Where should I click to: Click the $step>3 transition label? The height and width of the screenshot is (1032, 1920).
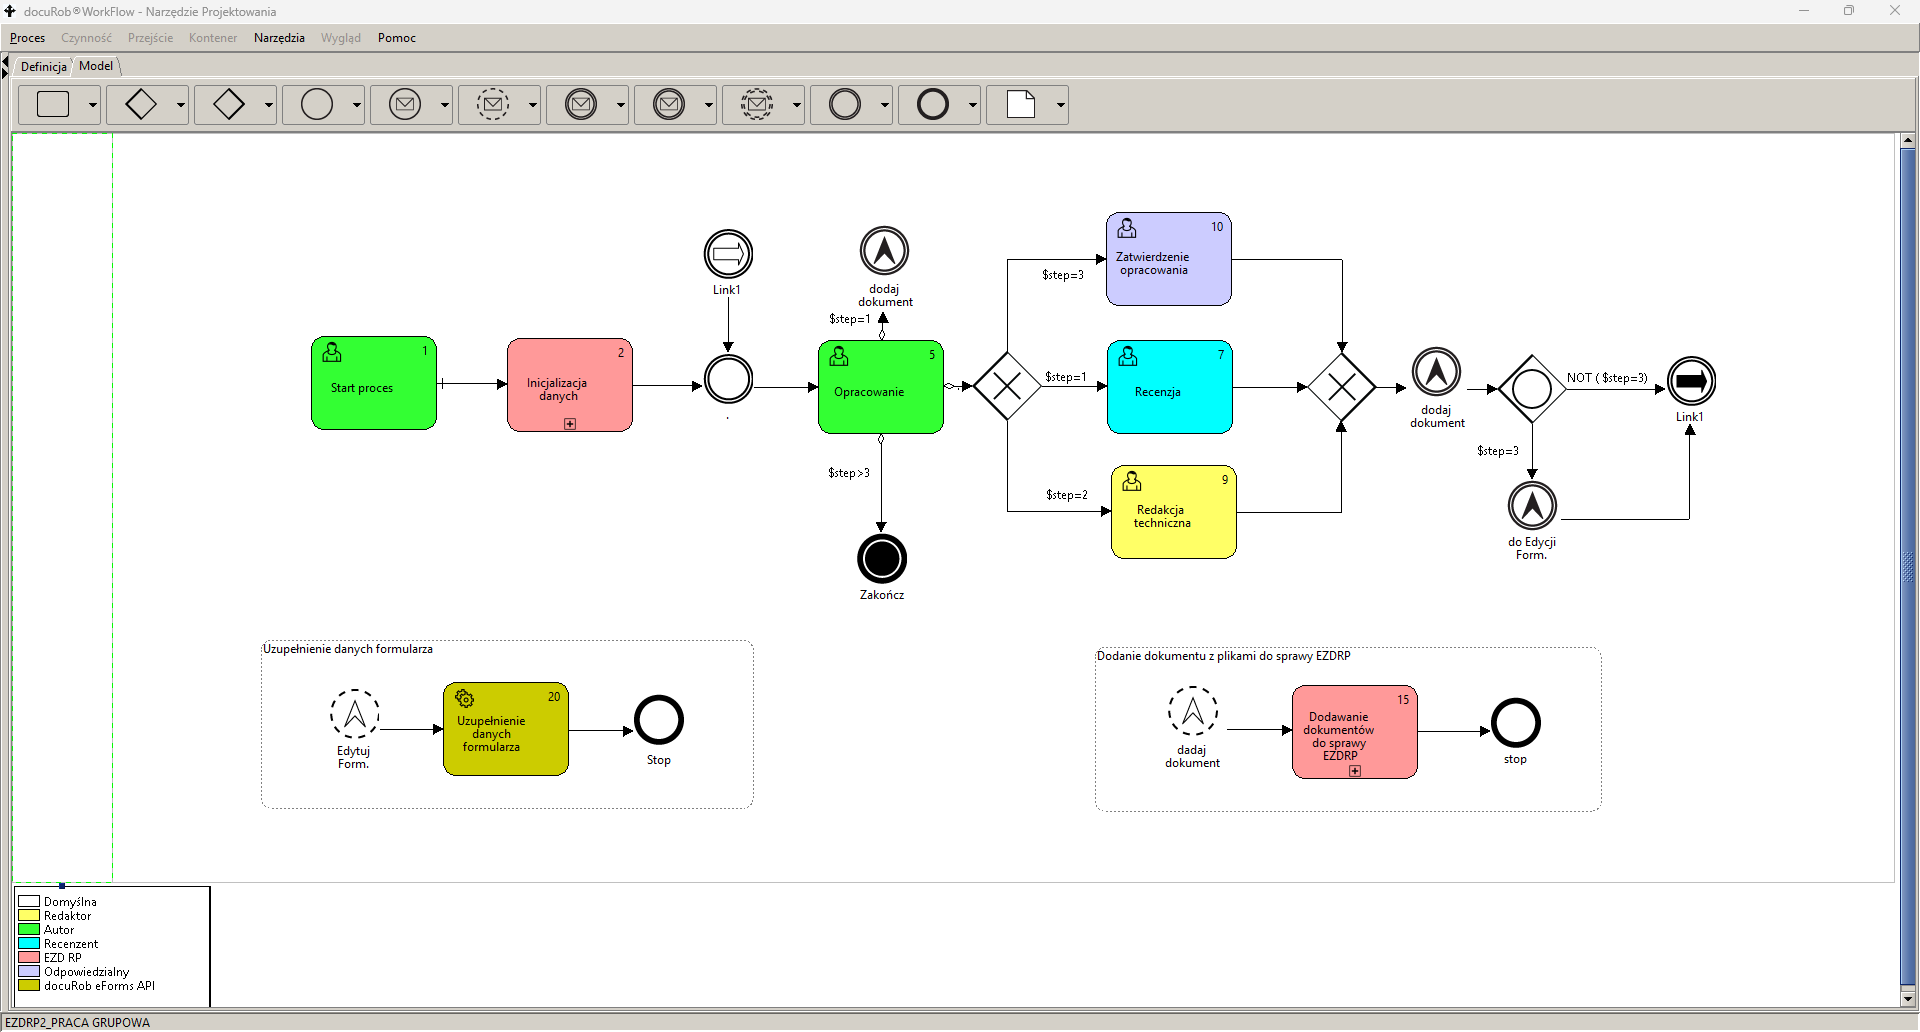[849, 473]
